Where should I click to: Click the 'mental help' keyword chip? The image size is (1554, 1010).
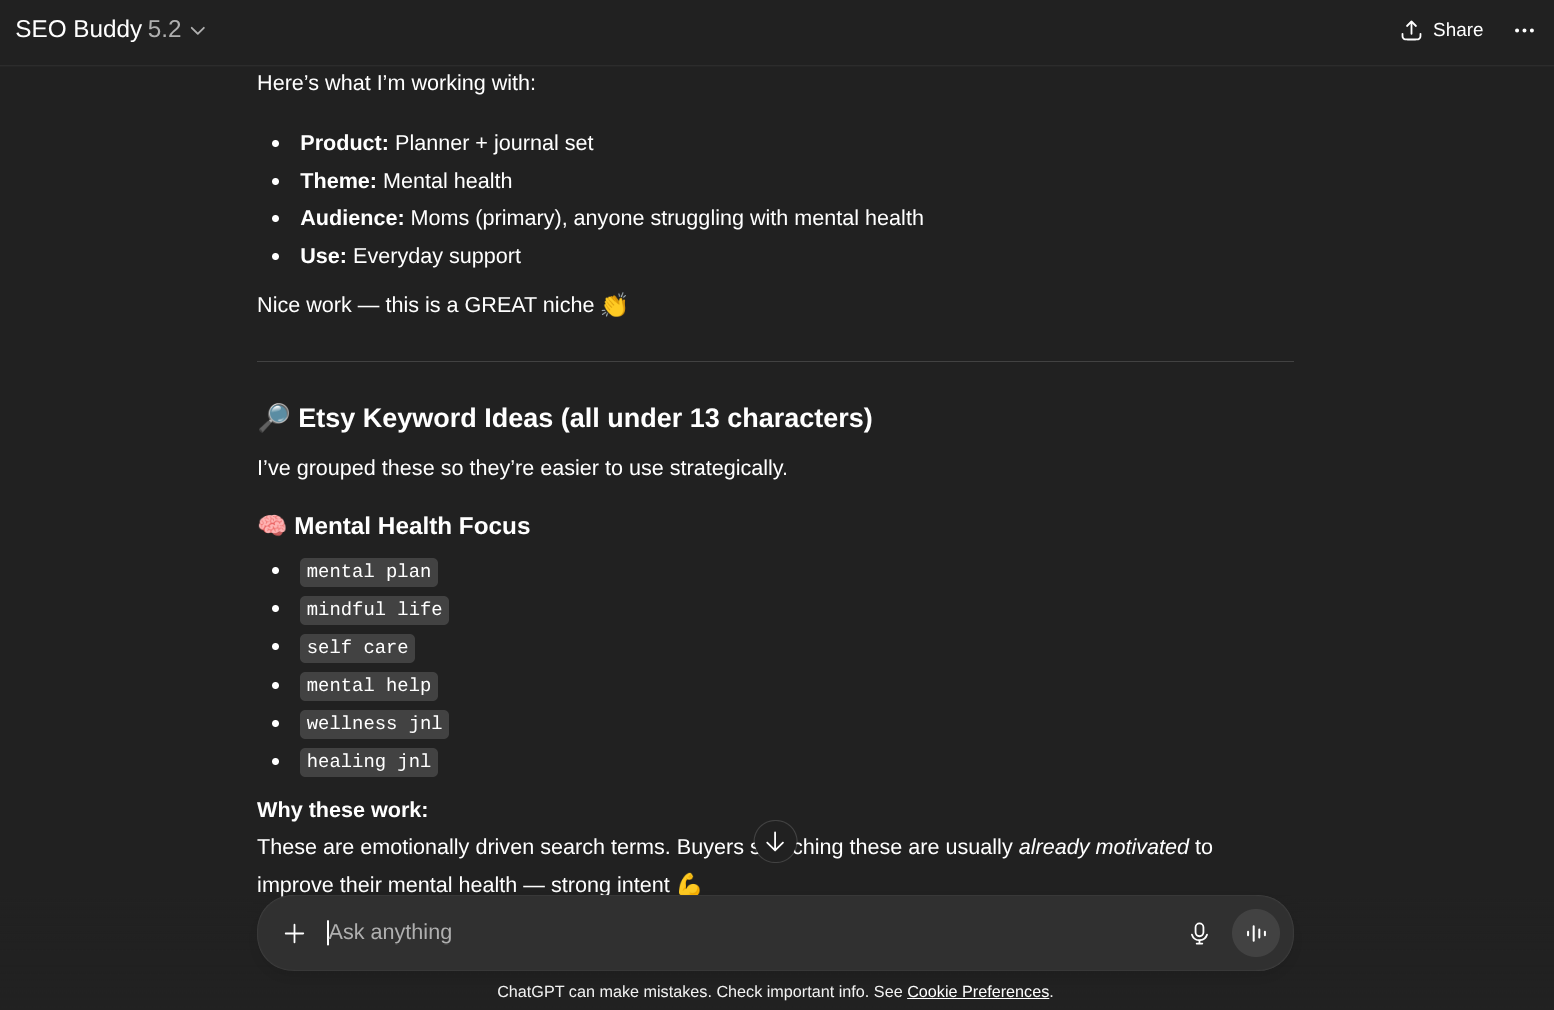click(368, 686)
